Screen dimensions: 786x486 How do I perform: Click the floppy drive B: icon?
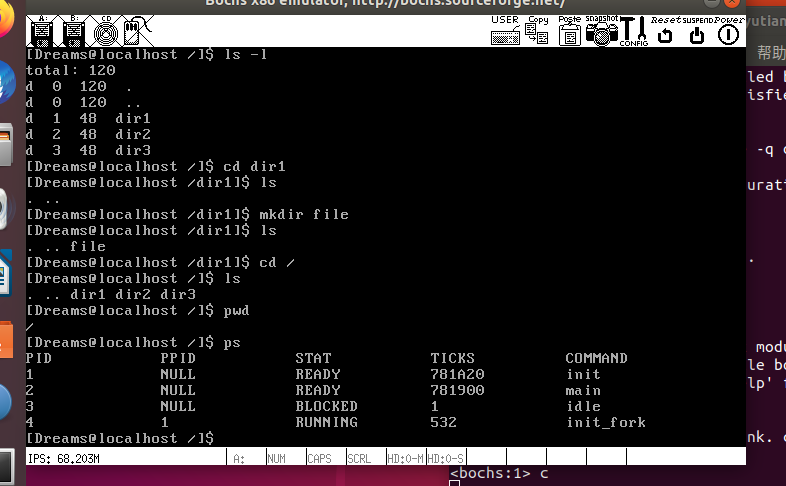point(73,31)
